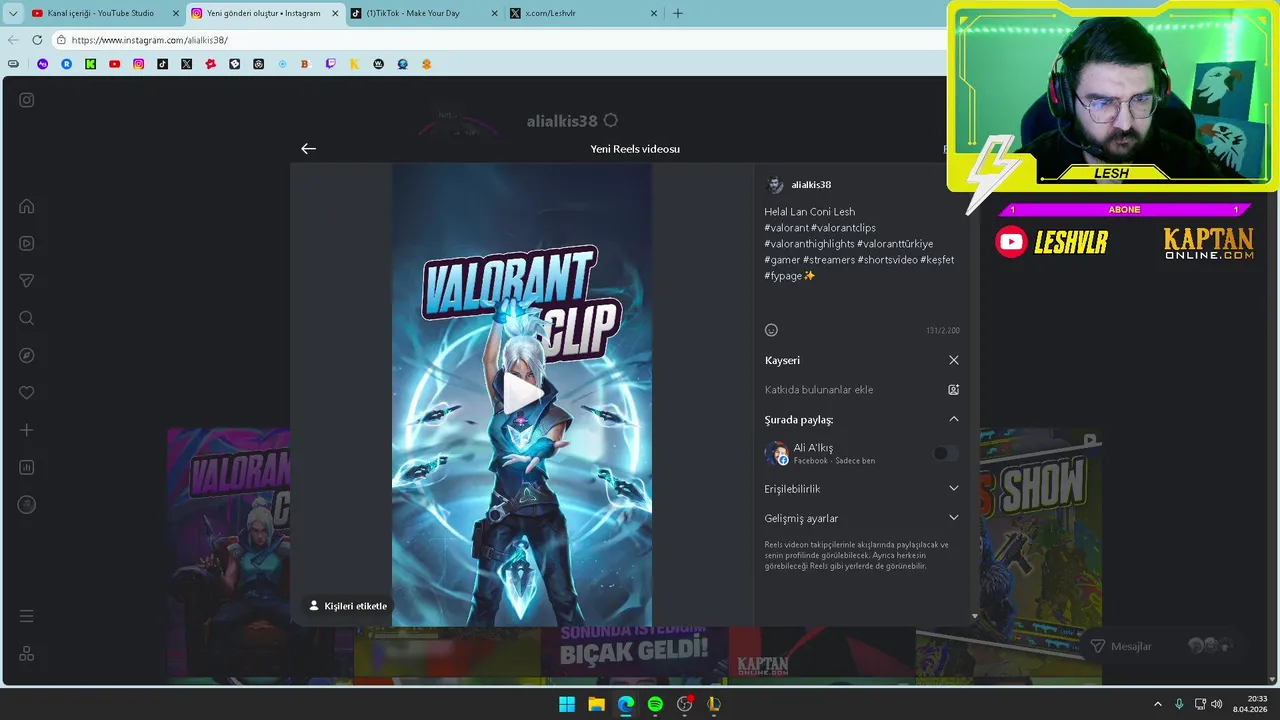
Task: Open the Dashboard chart icon in sidebar
Action: pos(27,467)
